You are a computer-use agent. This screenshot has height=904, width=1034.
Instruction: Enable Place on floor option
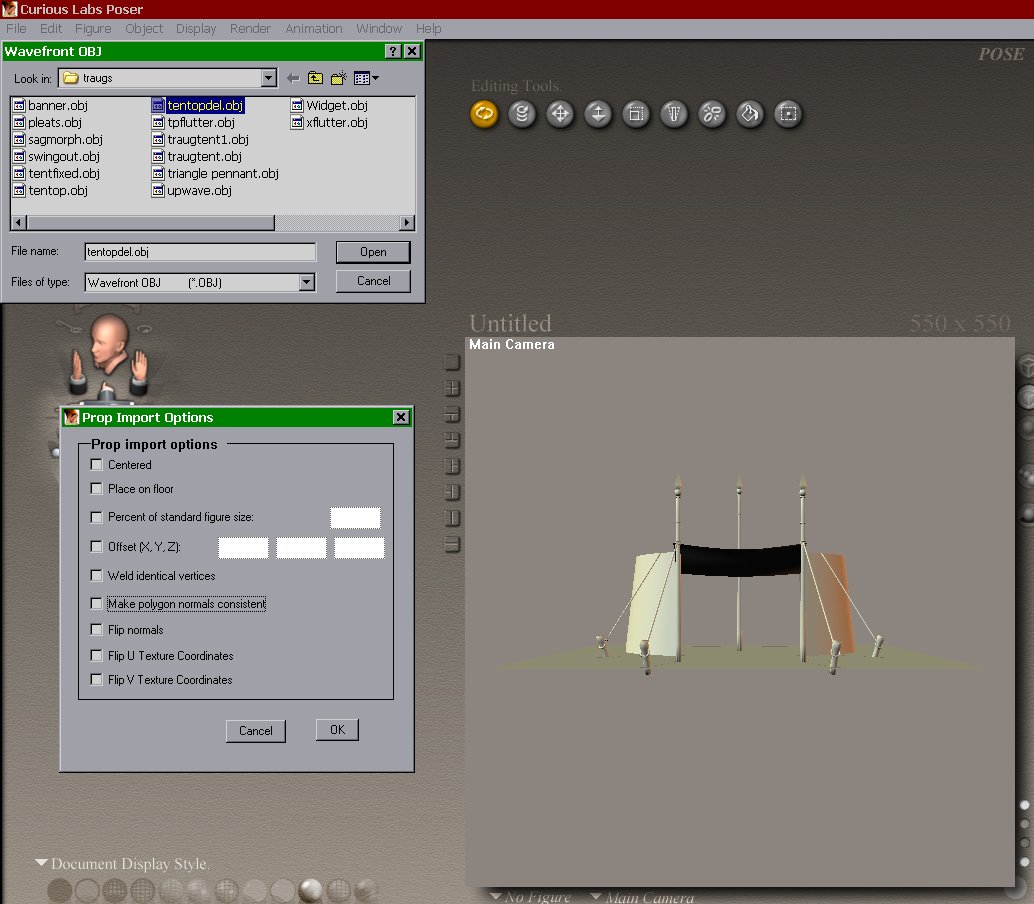96,488
